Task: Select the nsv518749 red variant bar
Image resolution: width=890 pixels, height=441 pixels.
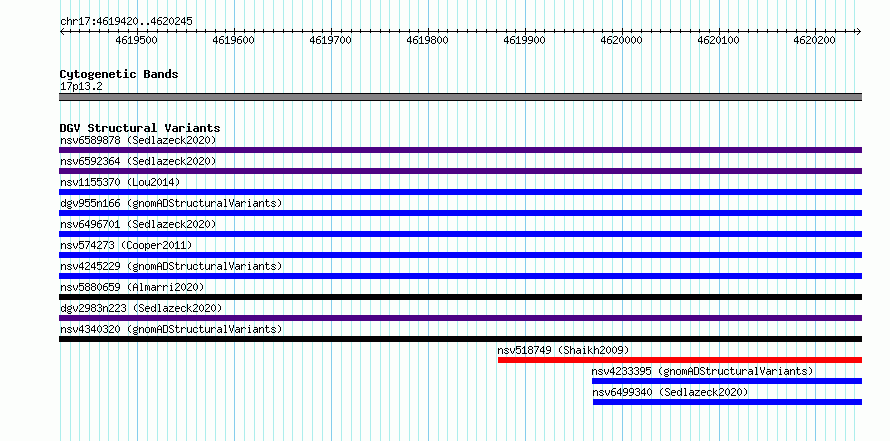Action: pos(680,360)
